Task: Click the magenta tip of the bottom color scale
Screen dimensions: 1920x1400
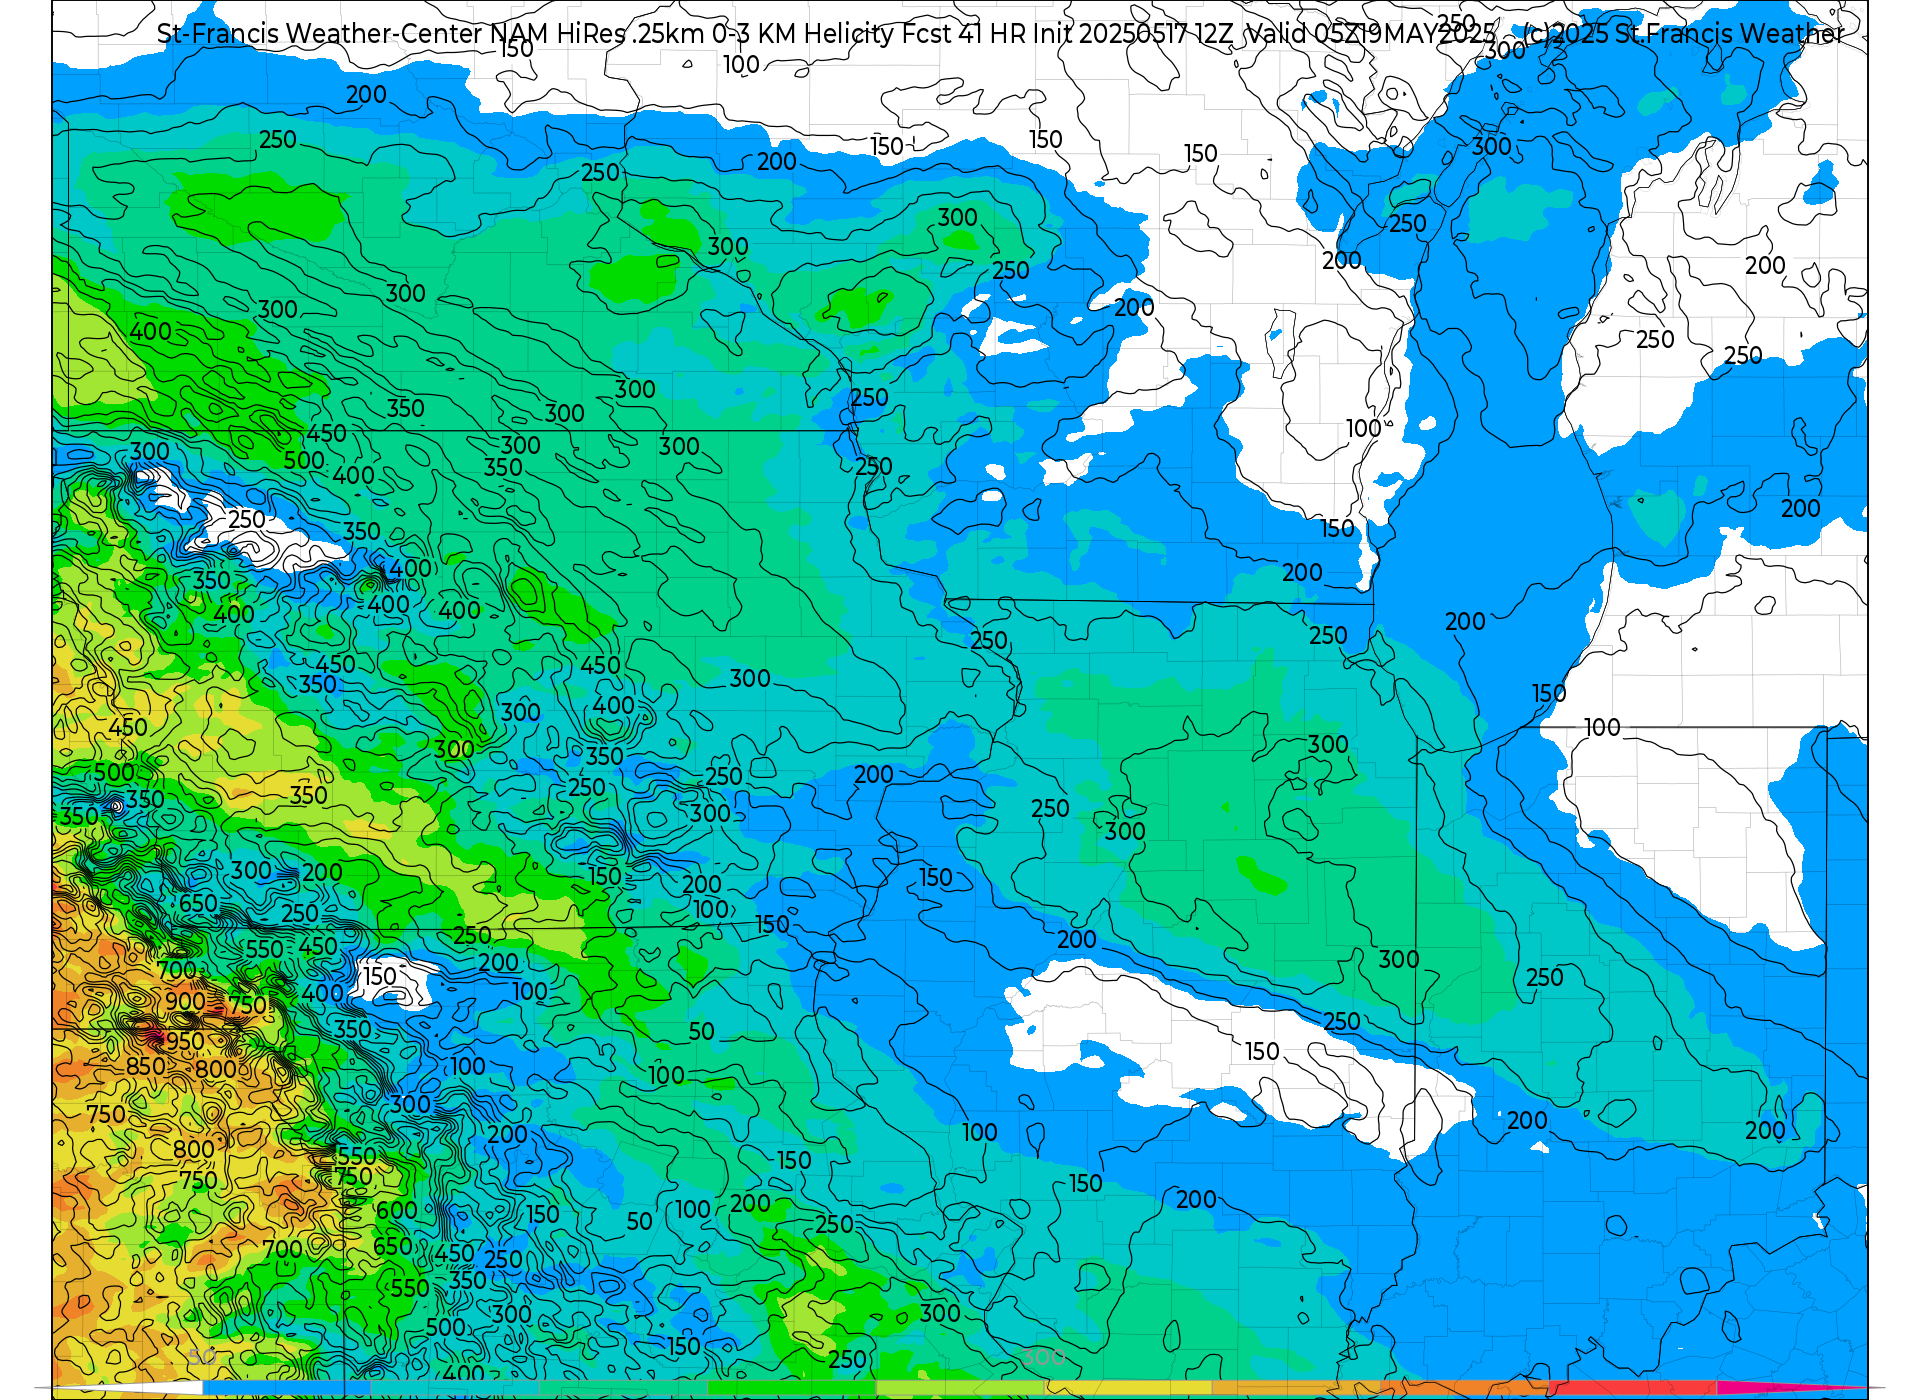Action: tap(1790, 1389)
